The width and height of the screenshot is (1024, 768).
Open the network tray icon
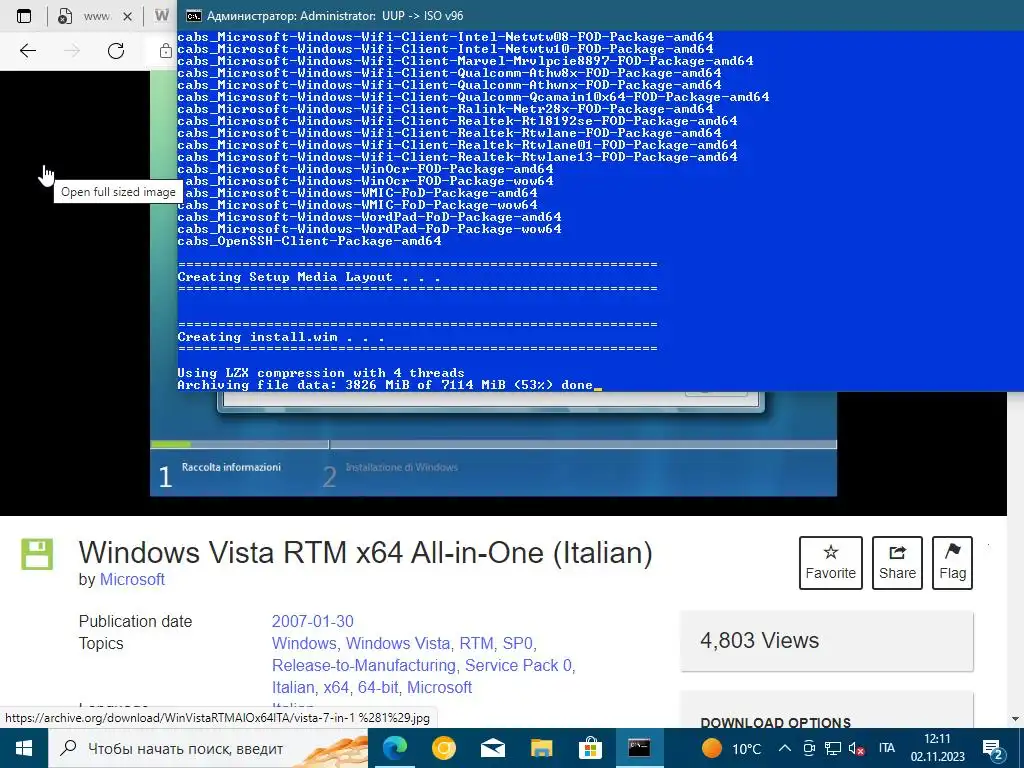pos(832,748)
